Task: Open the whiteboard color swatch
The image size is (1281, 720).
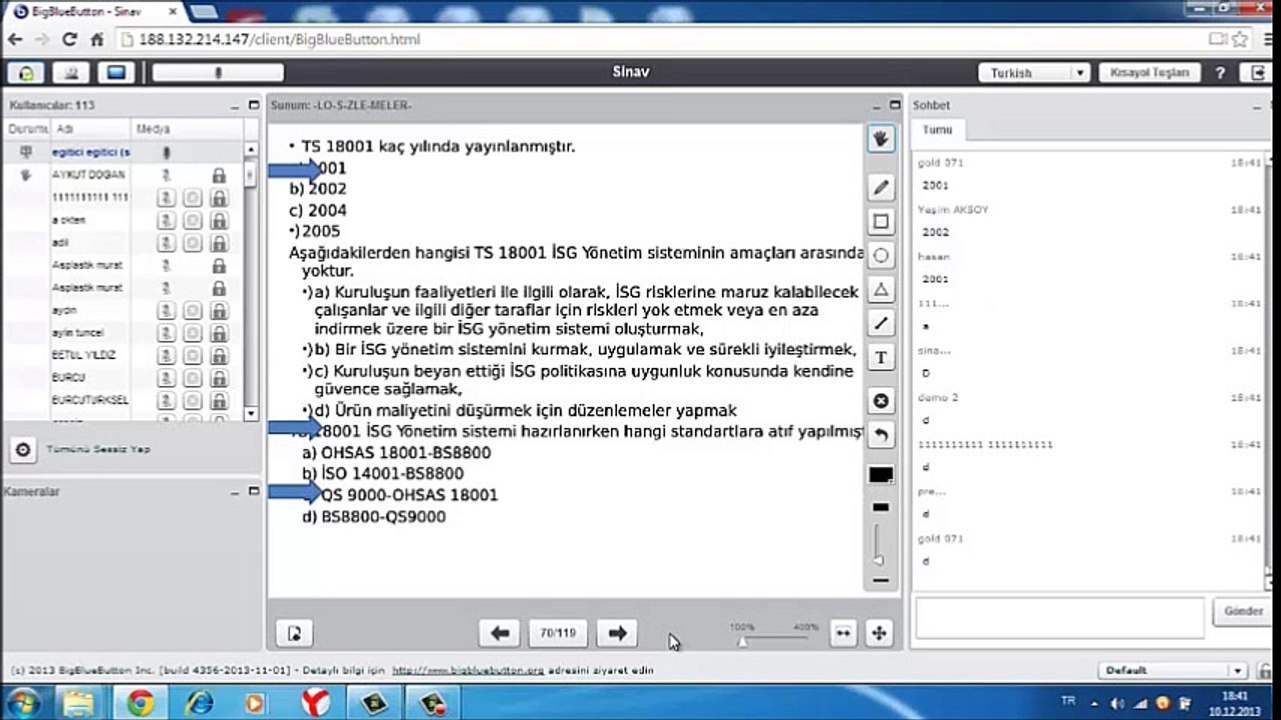Action: (880, 475)
